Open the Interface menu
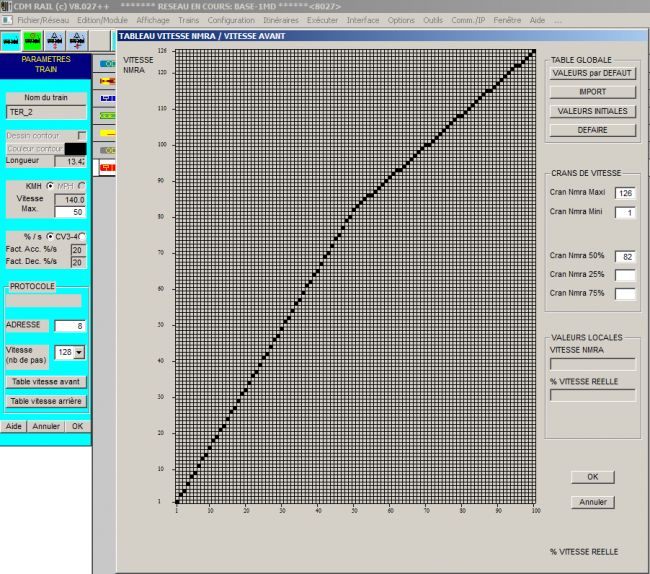Image resolution: width=650 pixels, height=574 pixels. click(363, 20)
